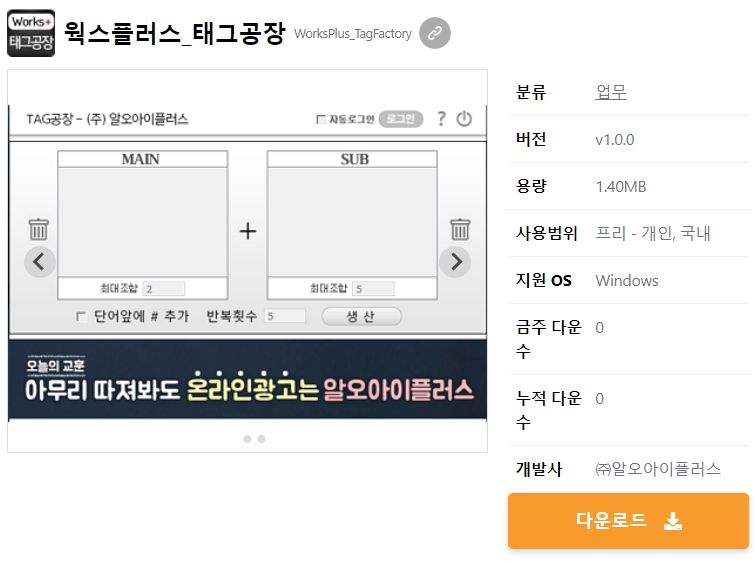
Task: Enable the 단어앞에 # 추가 checkbox
Action: (x=81, y=317)
